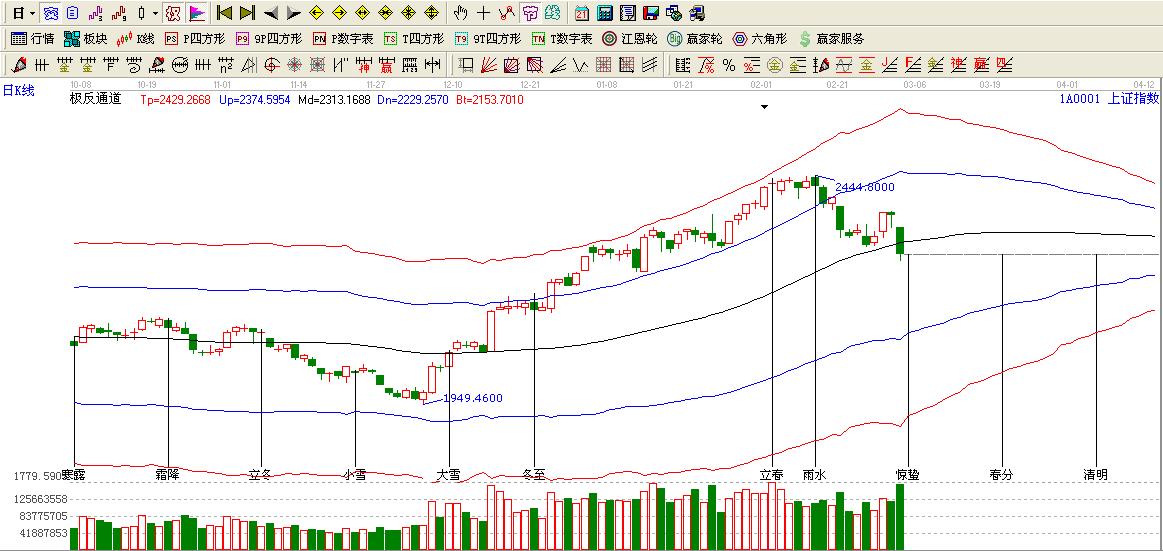Click the small black triangle above chart
The height and width of the screenshot is (551, 1163).
coord(765,107)
